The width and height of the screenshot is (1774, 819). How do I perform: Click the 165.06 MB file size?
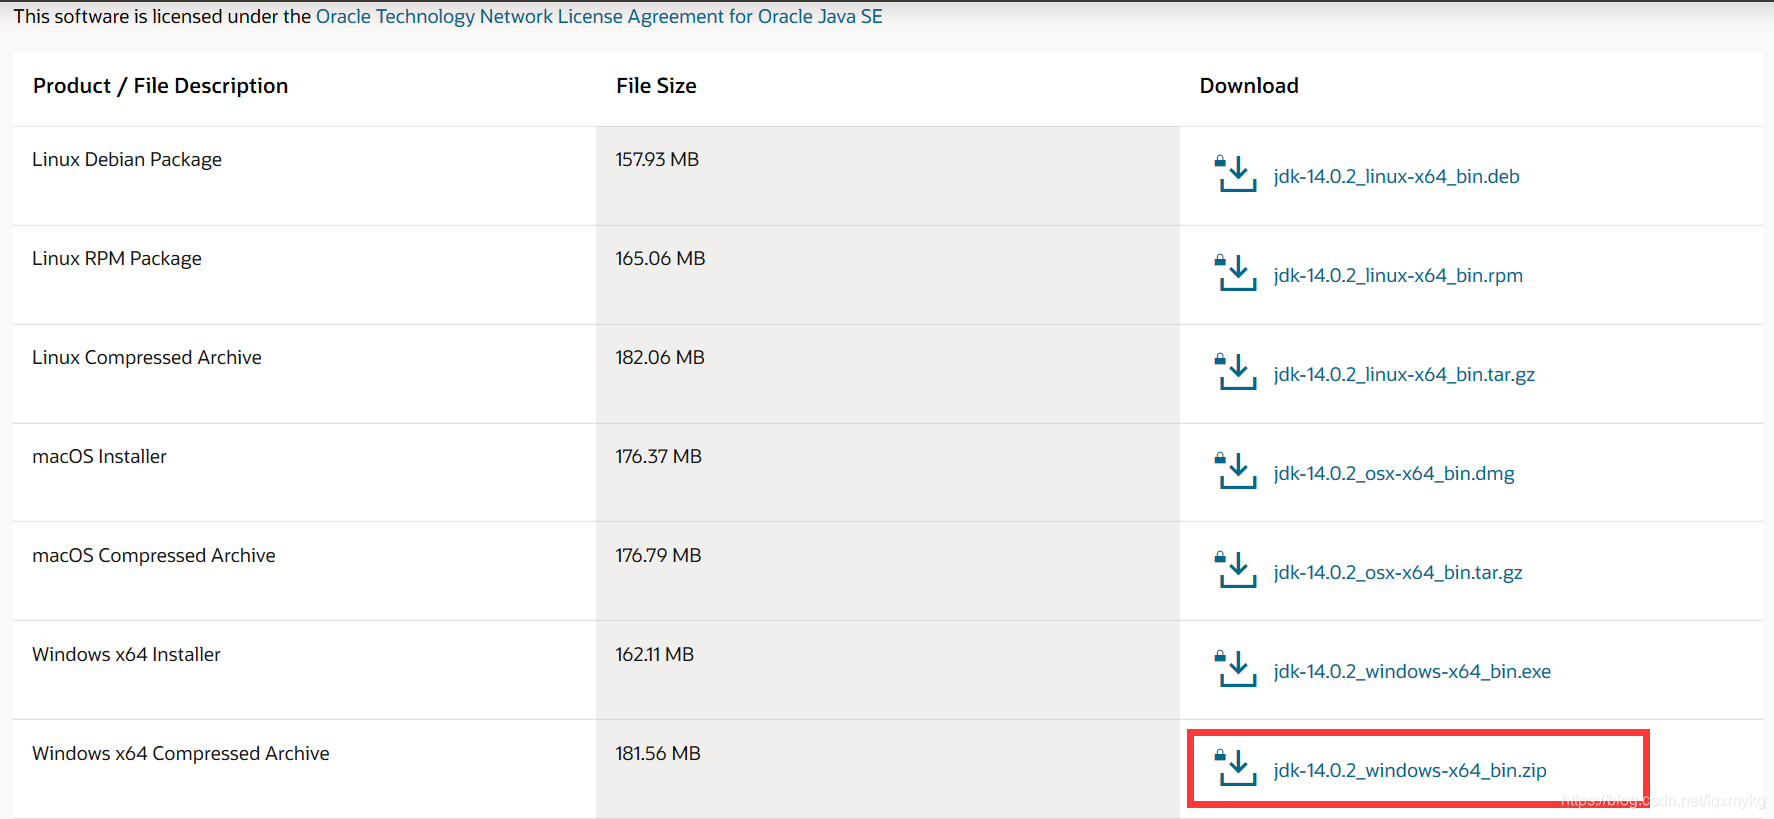(x=660, y=258)
